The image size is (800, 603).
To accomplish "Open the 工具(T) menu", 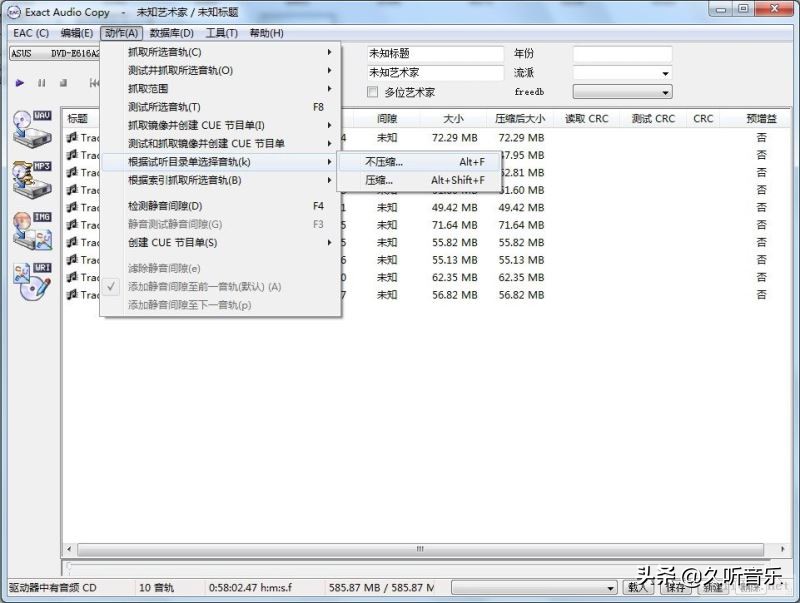I will 221,33.
